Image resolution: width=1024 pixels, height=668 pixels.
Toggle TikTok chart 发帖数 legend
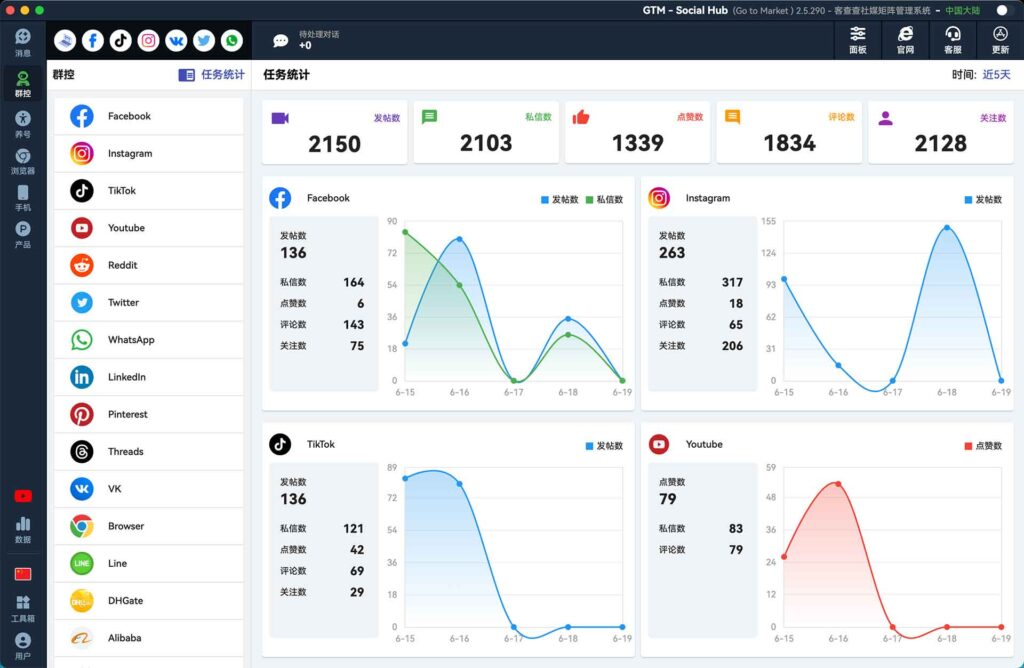point(604,445)
